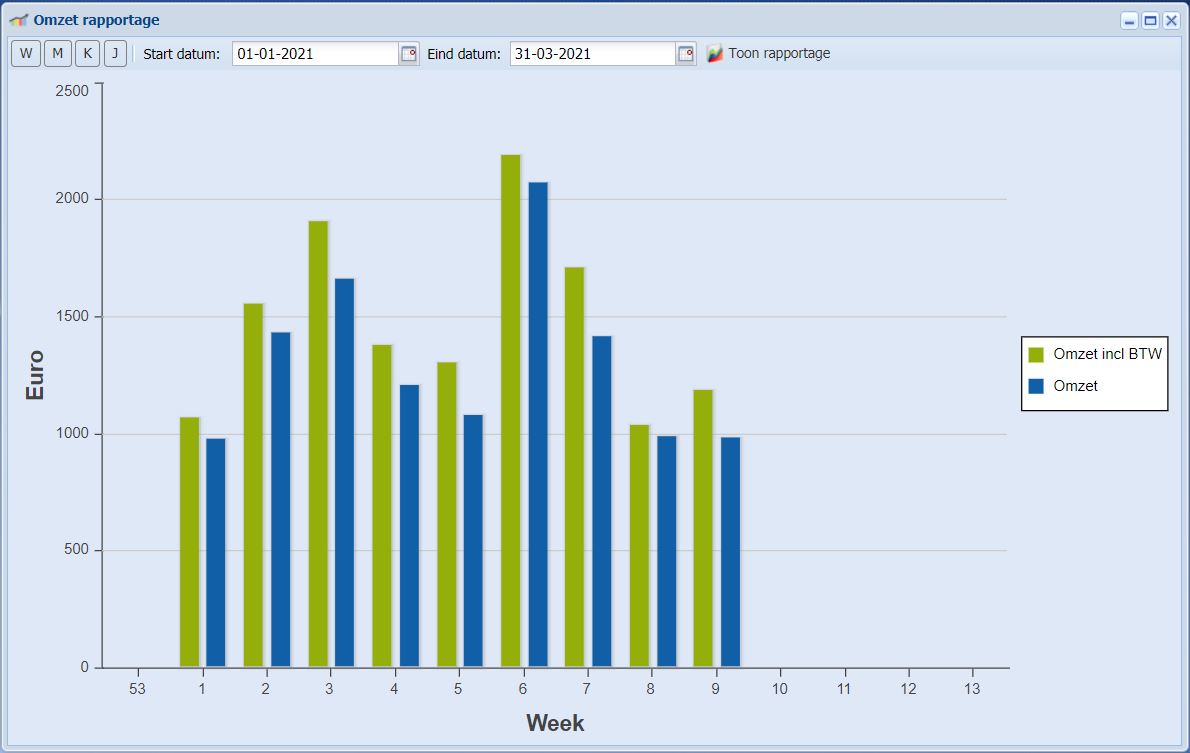This screenshot has height=753, width=1190.
Task: Close the Omzet rapportage window
Action: pos(1171,21)
